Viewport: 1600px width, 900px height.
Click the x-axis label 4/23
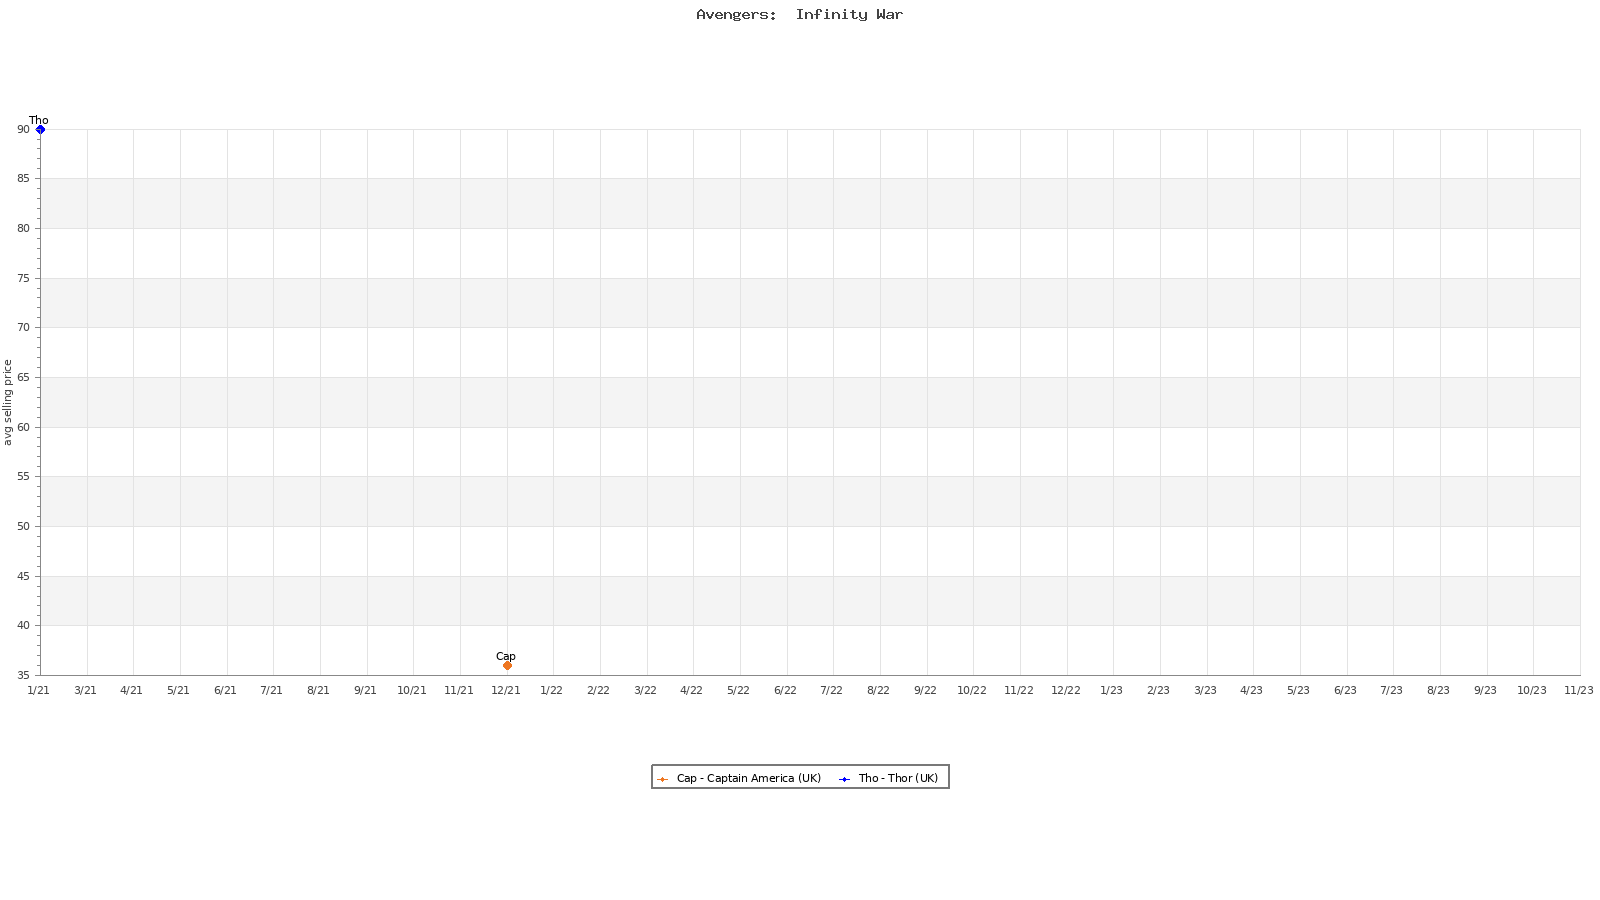click(x=1251, y=690)
